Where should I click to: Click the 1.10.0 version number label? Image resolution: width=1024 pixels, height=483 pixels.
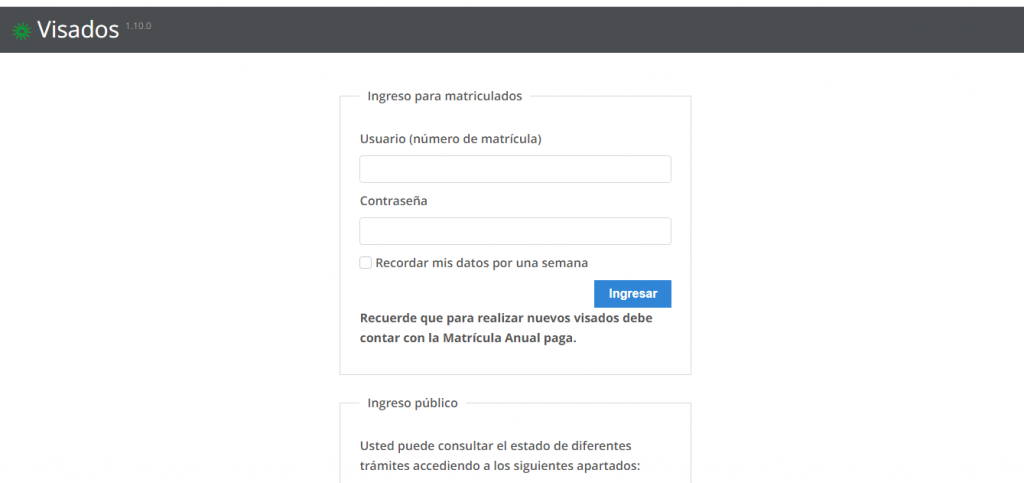coord(138,25)
